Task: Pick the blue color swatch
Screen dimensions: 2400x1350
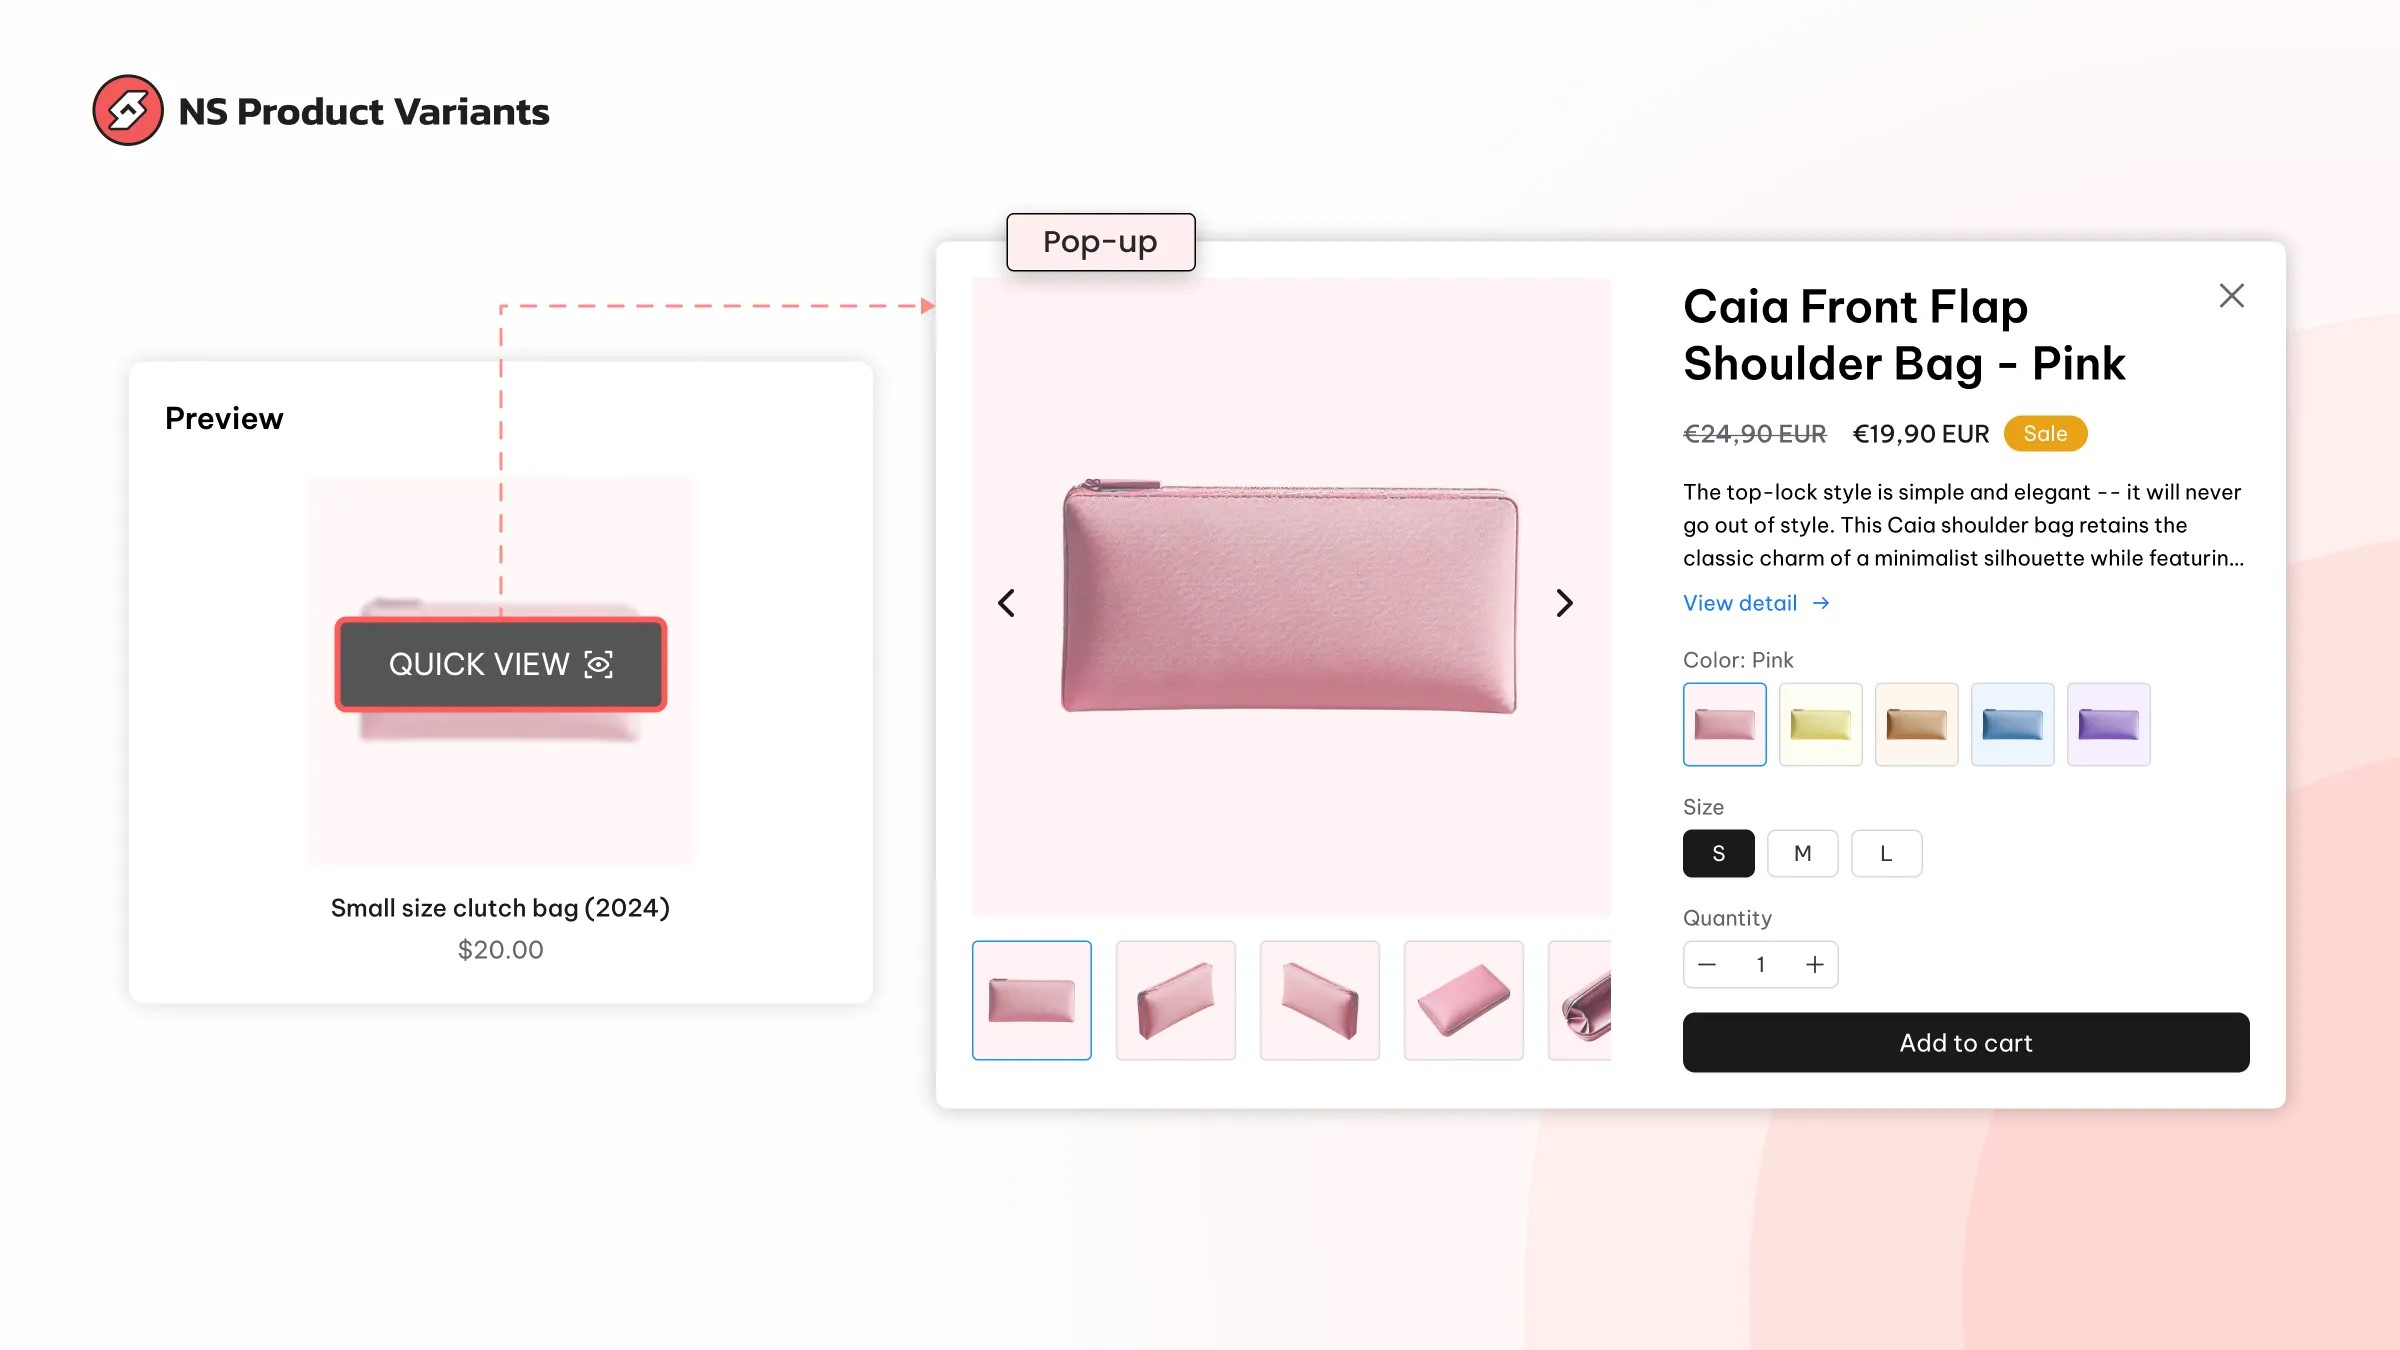Action: pos(2013,724)
